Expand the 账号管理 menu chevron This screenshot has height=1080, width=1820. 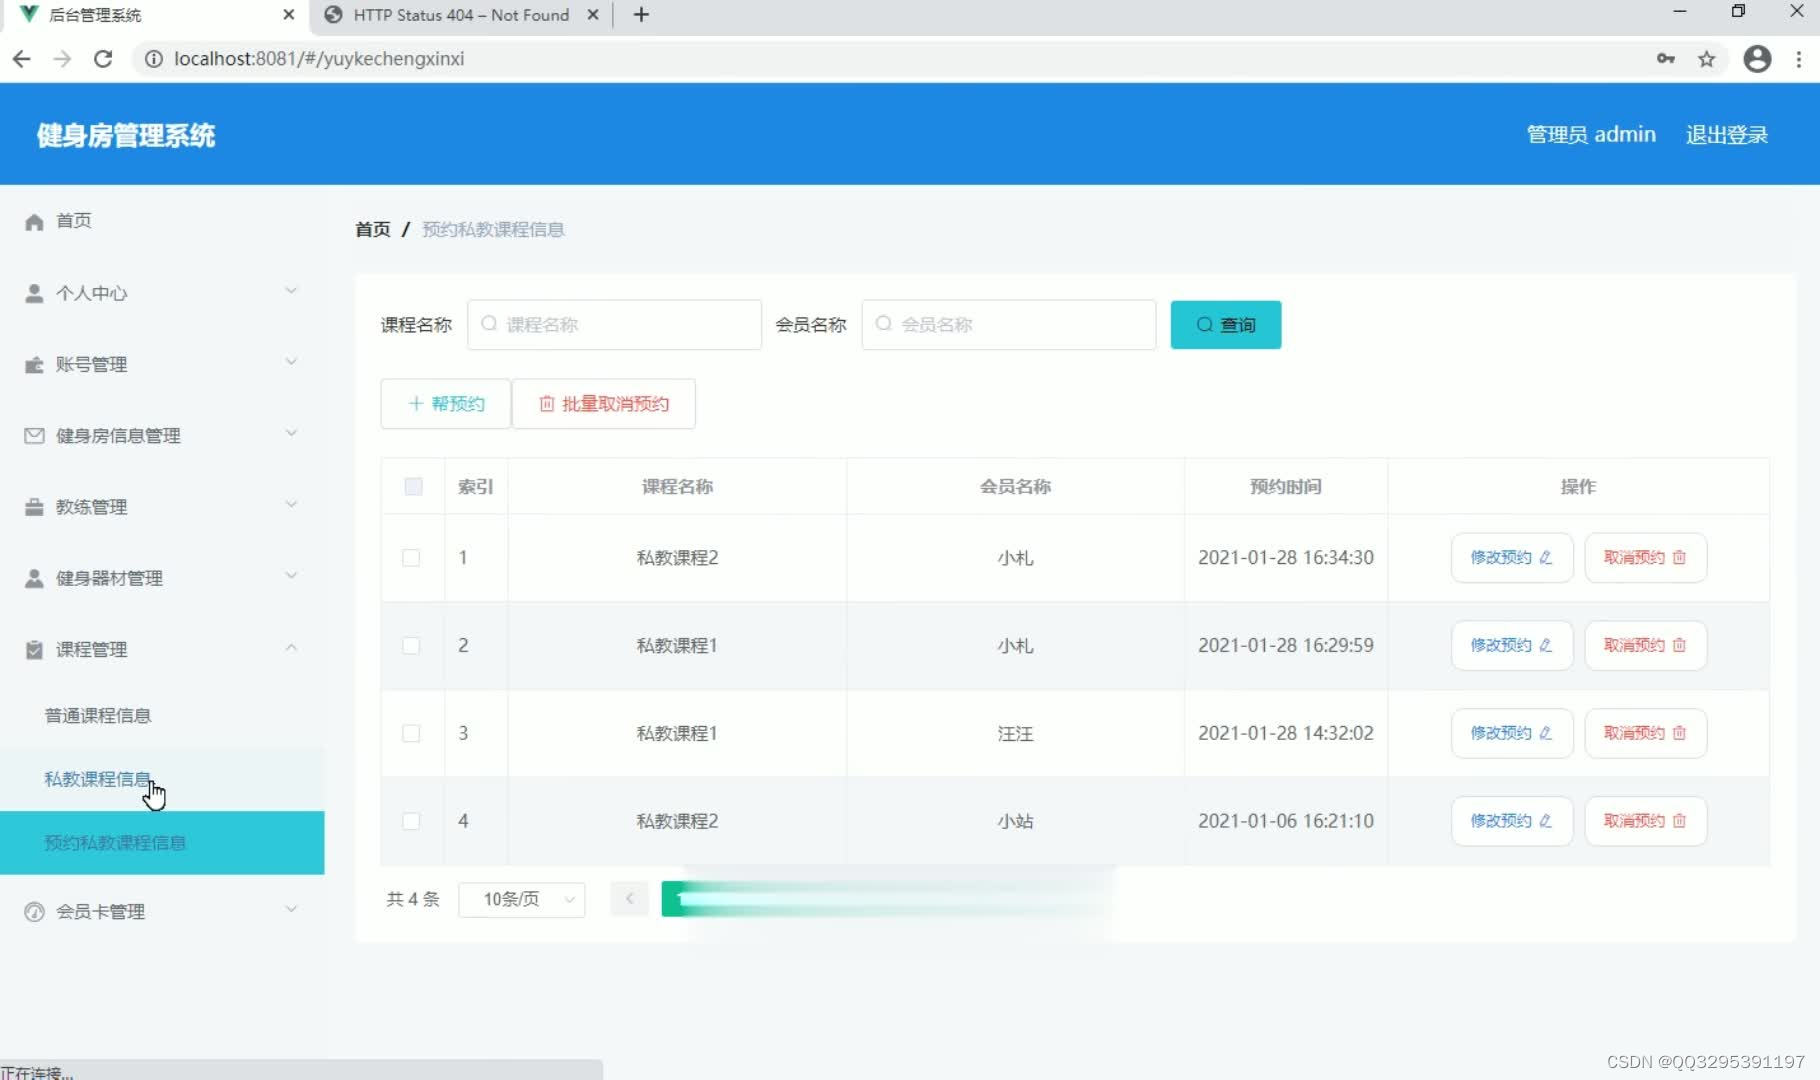[291, 362]
